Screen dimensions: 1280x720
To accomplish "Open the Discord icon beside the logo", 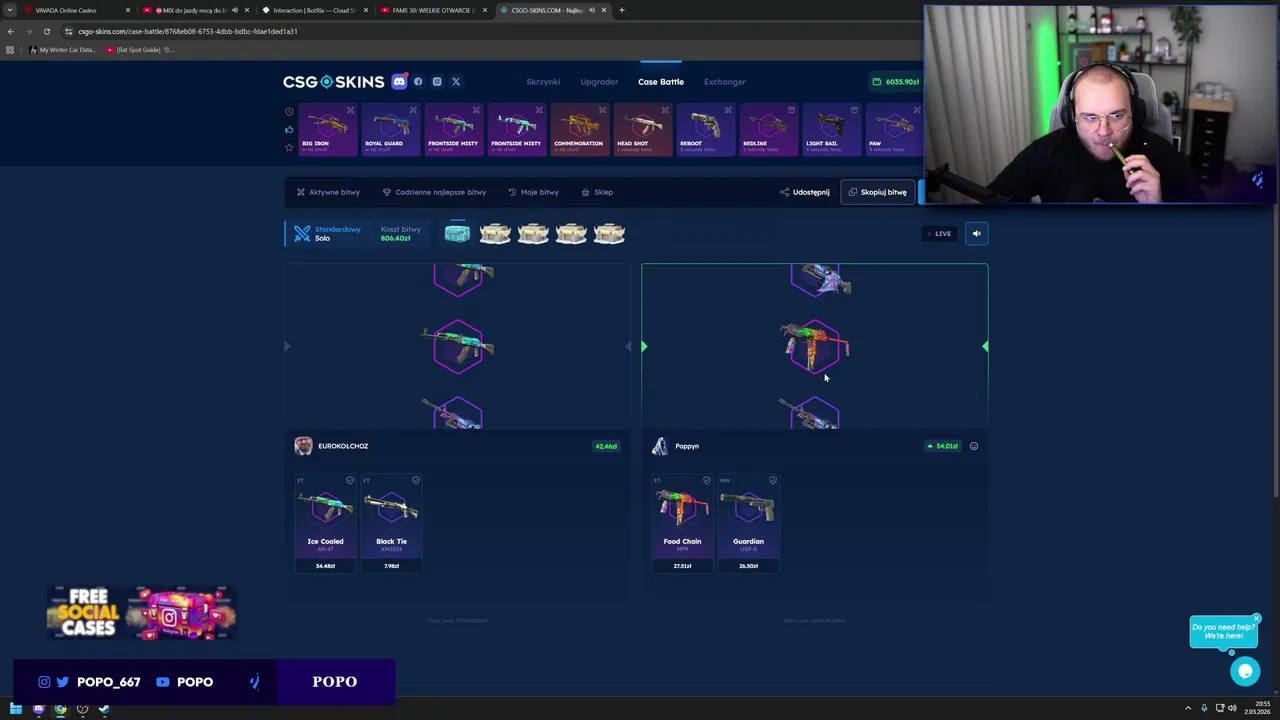I will coord(399,81).
